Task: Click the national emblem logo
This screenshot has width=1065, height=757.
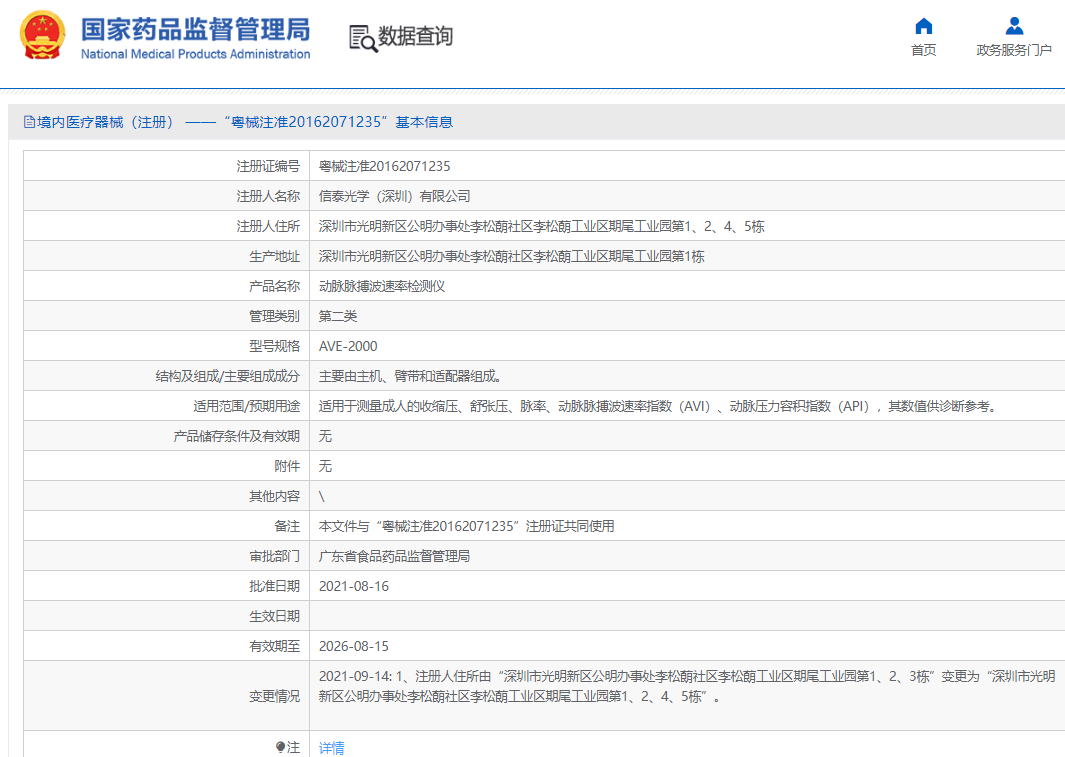Action: pos(45,37)
